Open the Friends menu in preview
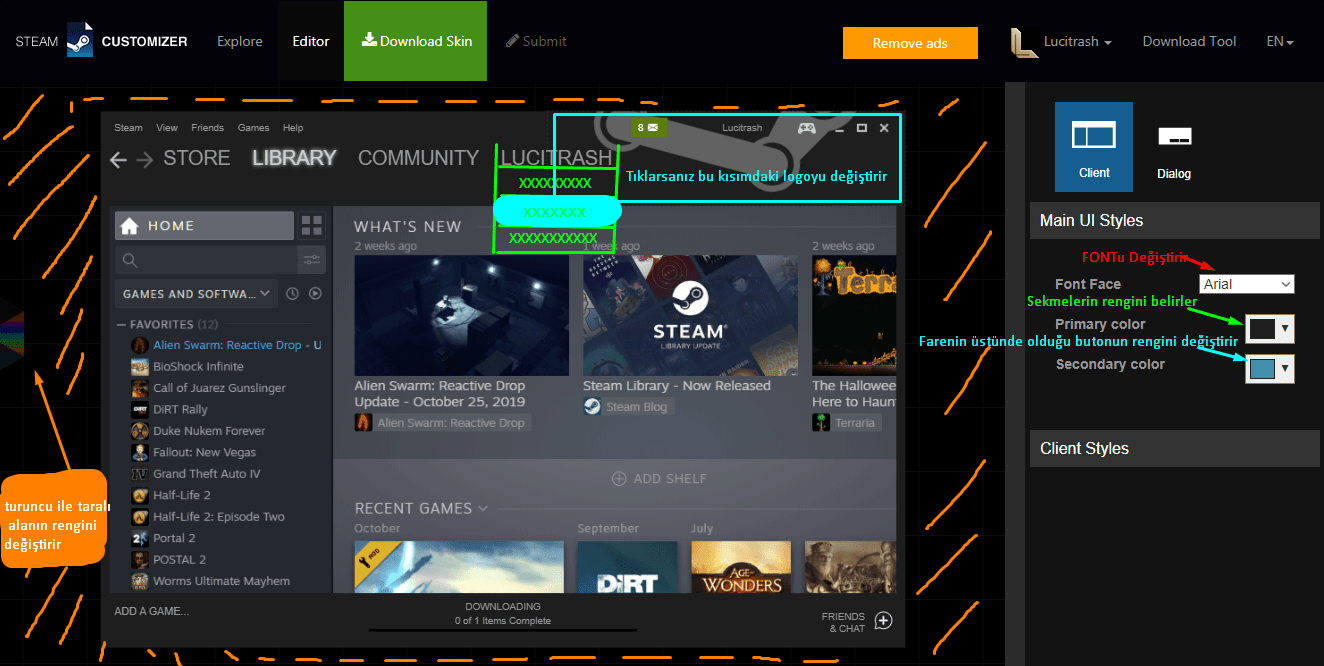The width and height of the screenshot is (1324, 666). pos(207,128)
